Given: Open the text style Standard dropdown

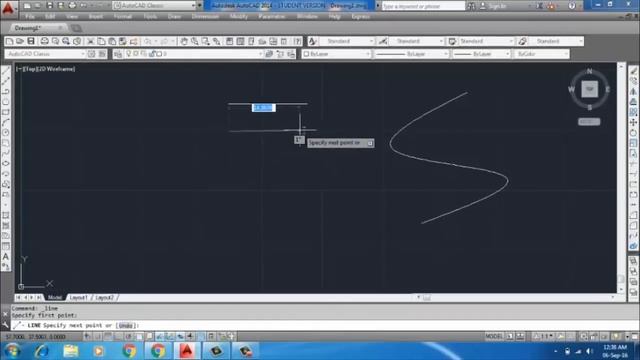Looking at the screenshot, I should coord(347,41).
